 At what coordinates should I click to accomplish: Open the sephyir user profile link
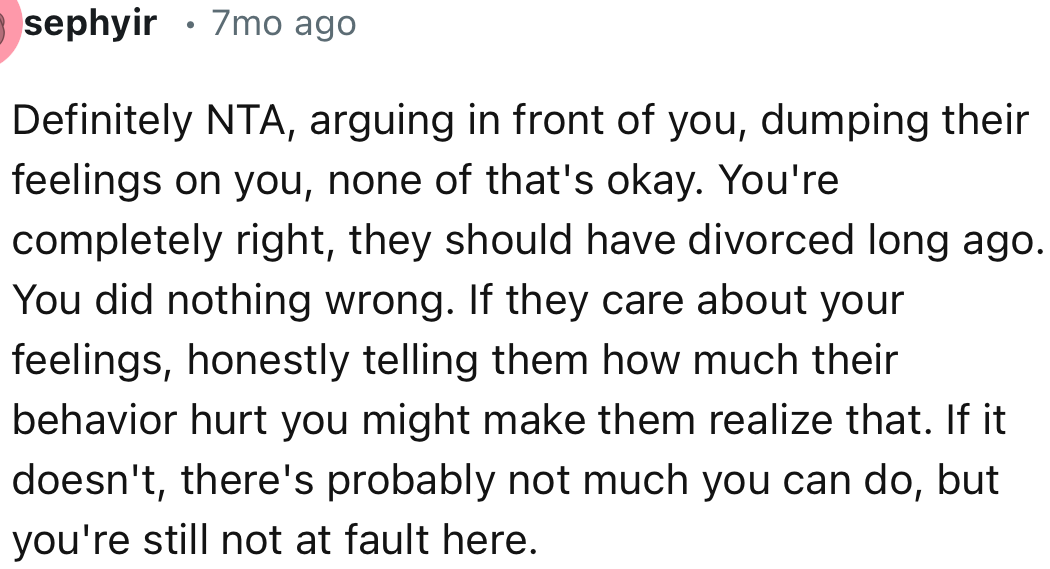(x=90, y=23)
